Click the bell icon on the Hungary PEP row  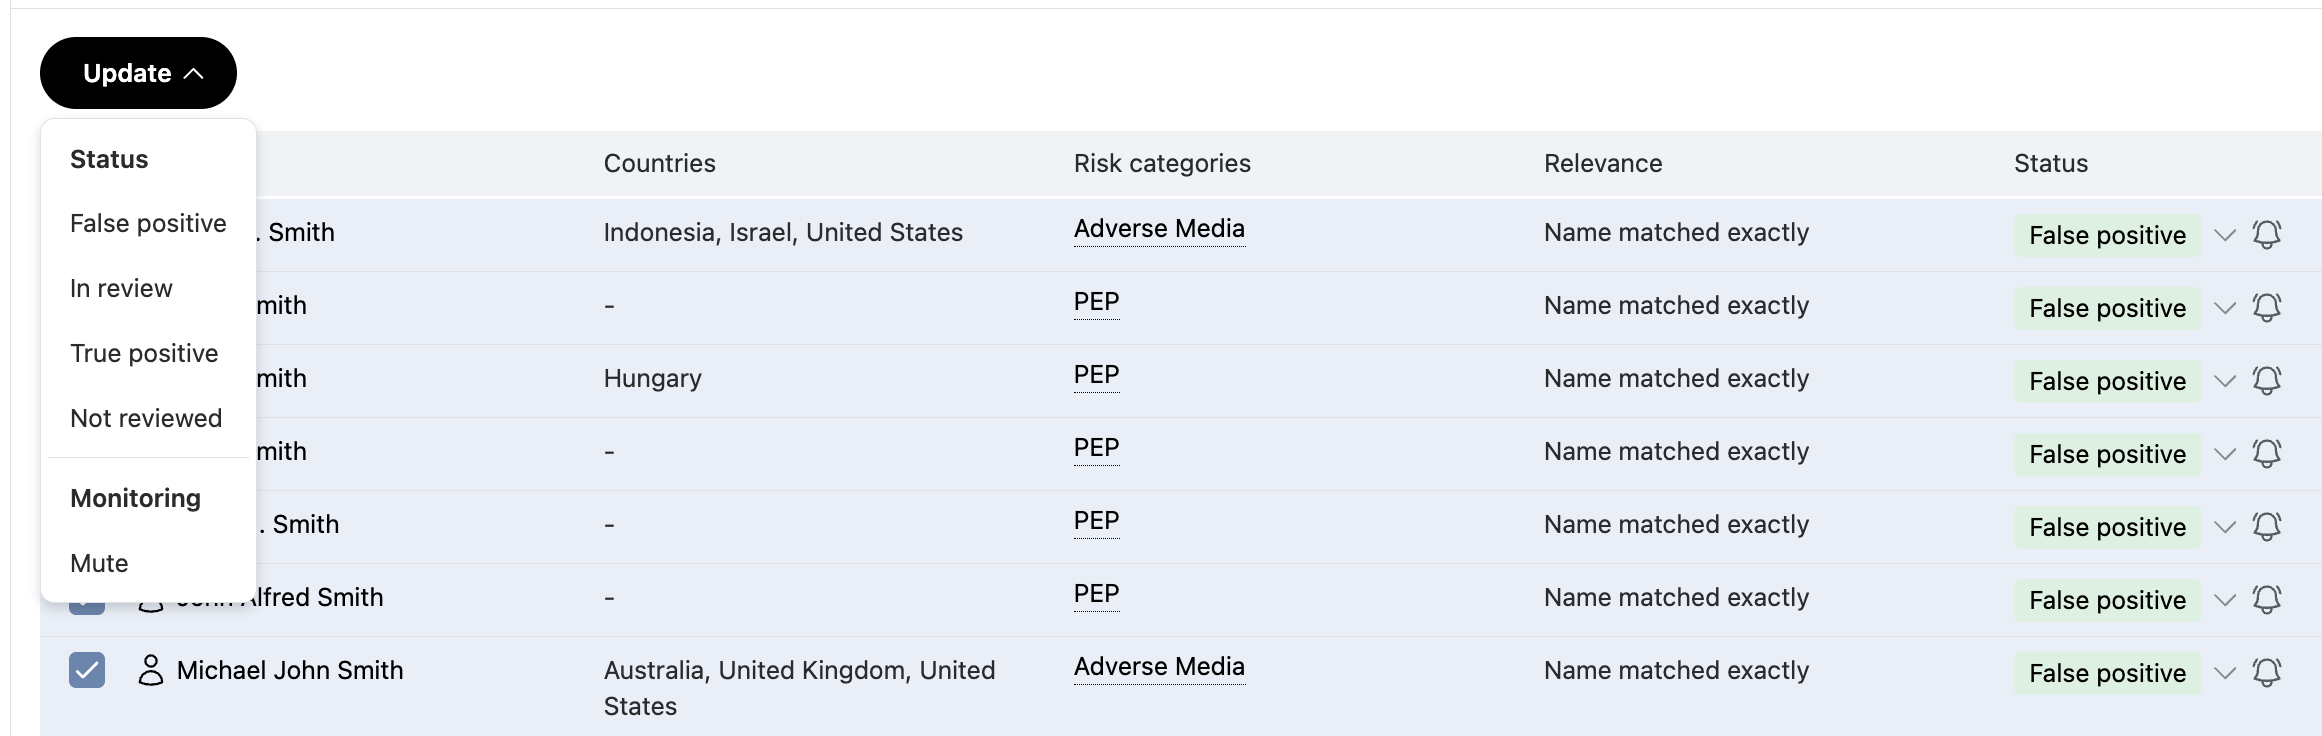pyautogui.click(x=2268, y=381)
